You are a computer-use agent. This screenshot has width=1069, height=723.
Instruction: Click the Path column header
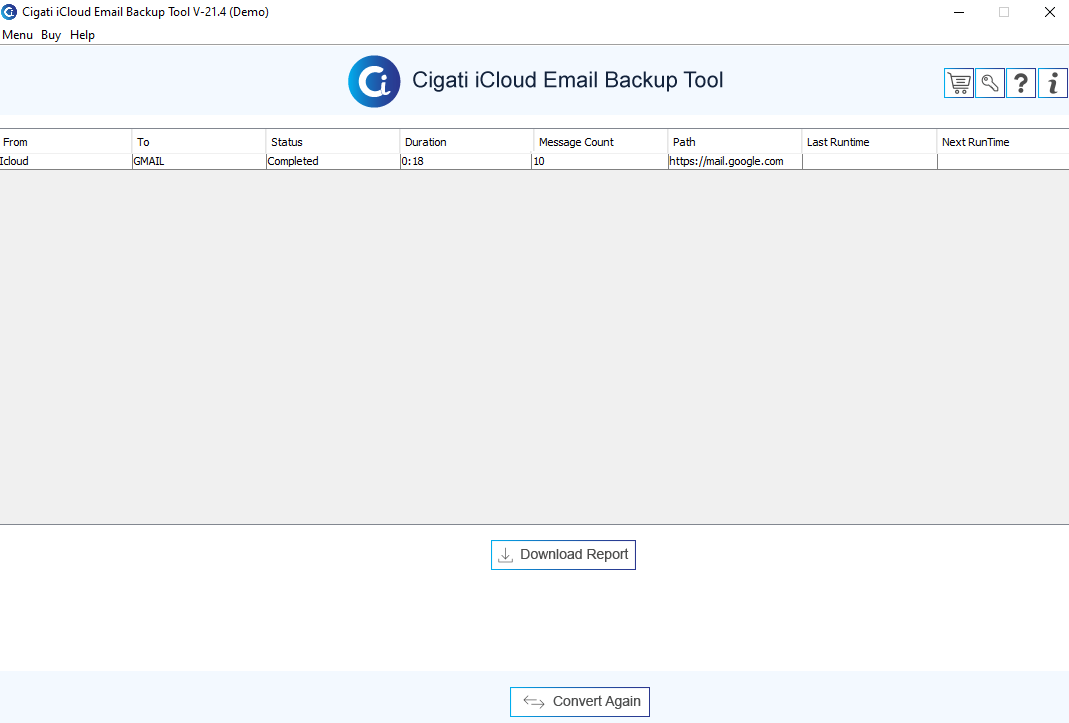[x=735, y=142]
